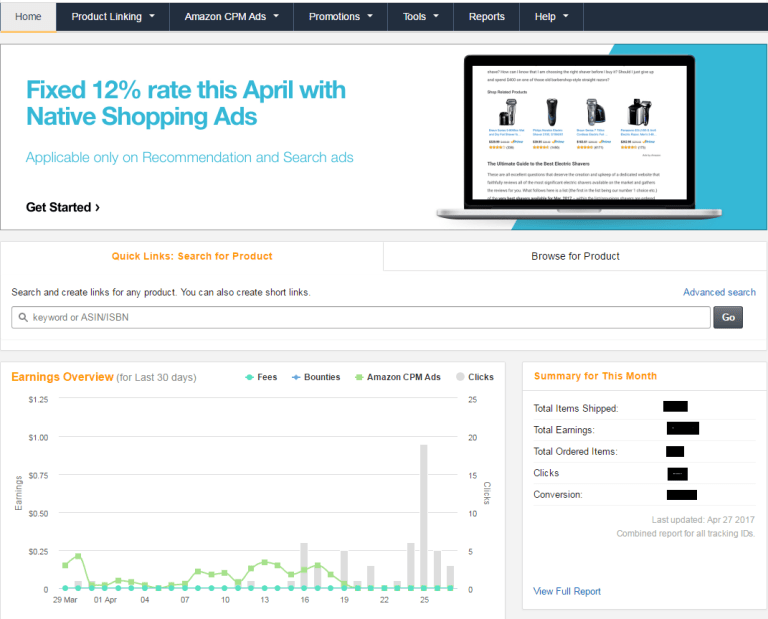768x619 pixels.
Task: Switch to Browse for Product tab
Action: tap(575, 256)
